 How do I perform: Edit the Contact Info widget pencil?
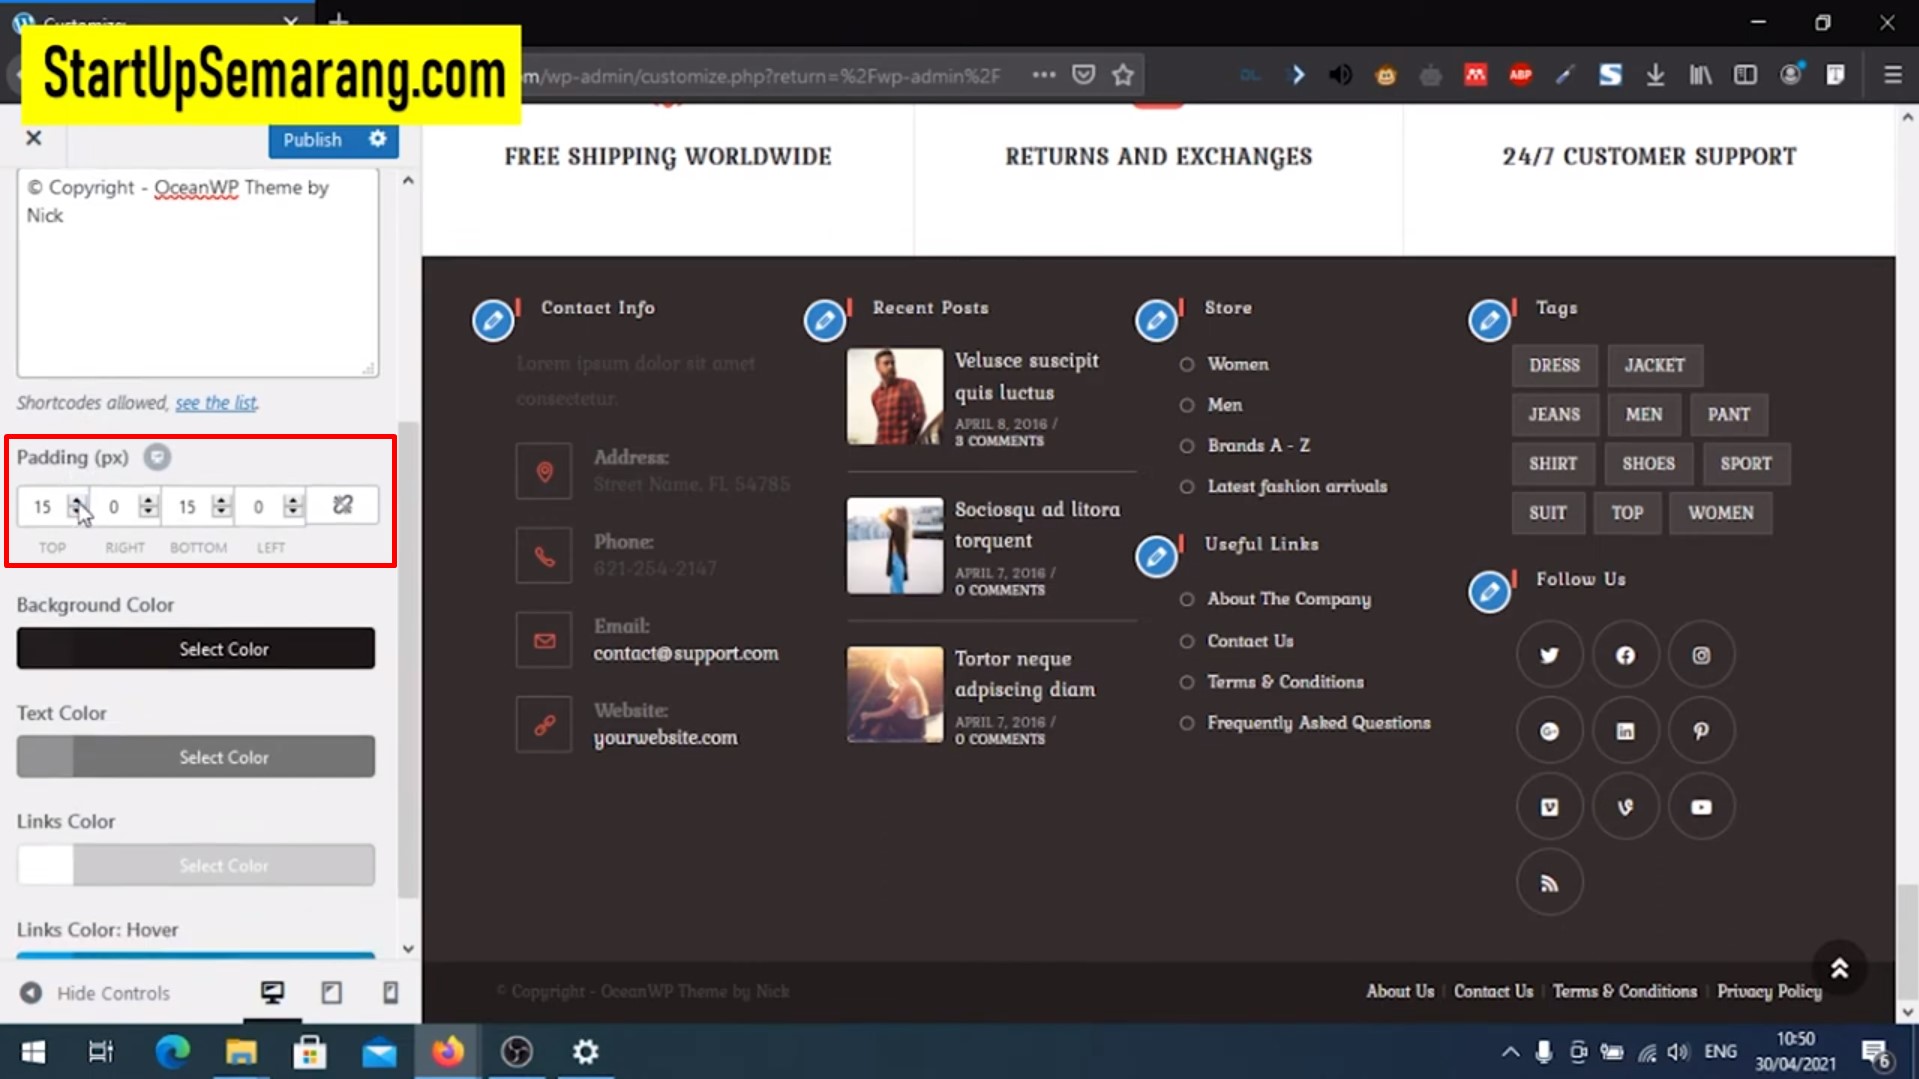point(493,321)
